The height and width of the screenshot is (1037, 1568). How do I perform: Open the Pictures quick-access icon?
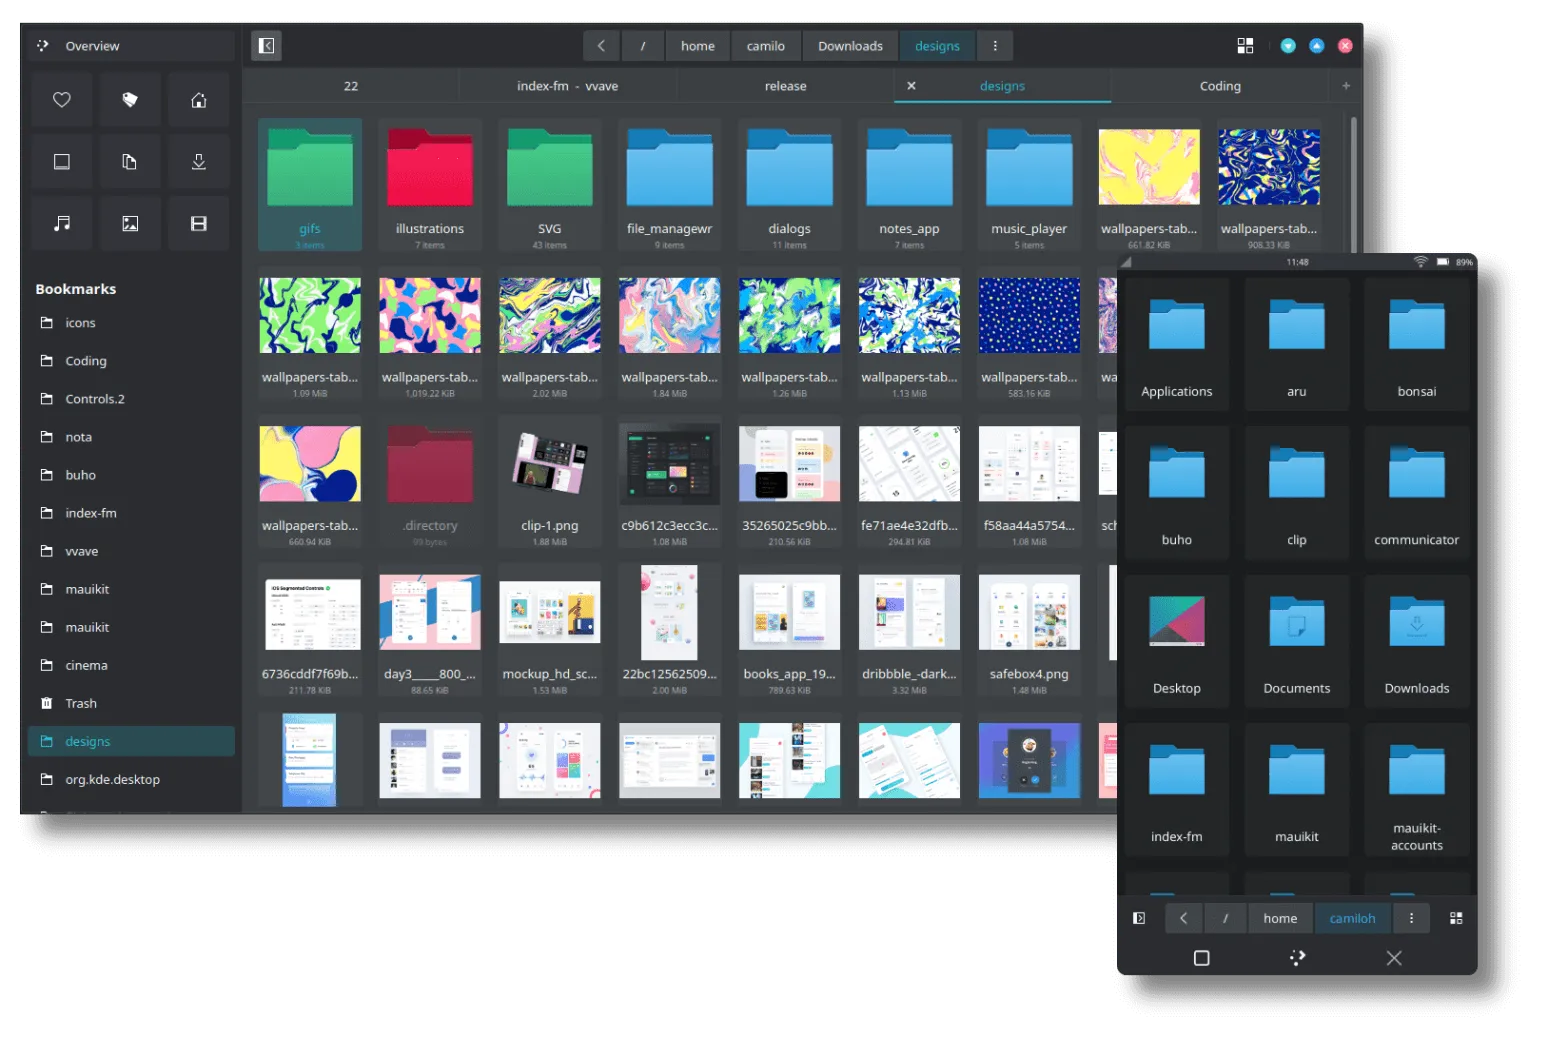(130, 223)
